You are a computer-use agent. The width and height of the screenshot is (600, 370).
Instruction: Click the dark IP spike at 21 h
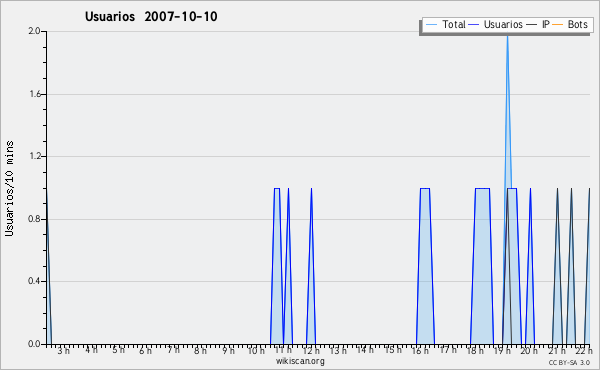click(557, 266)
